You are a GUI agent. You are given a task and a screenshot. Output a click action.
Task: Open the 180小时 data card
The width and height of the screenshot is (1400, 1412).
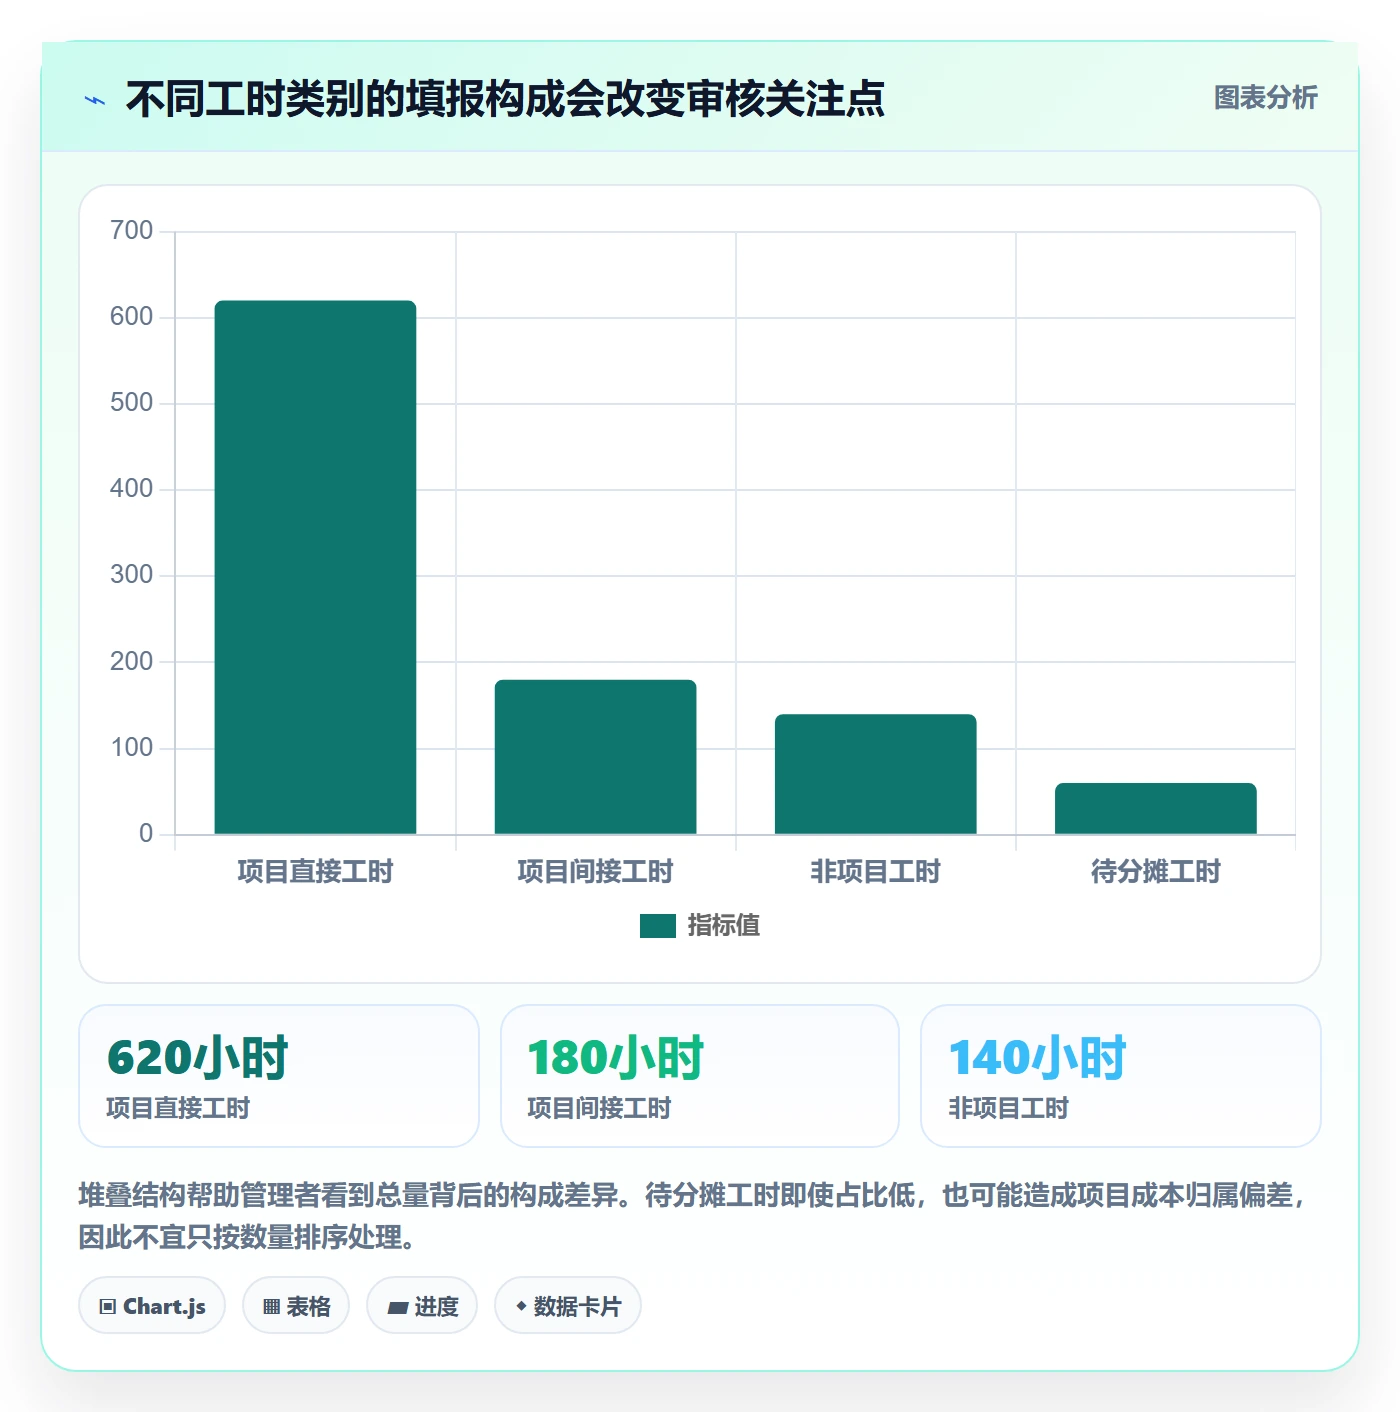[700, 1076]
